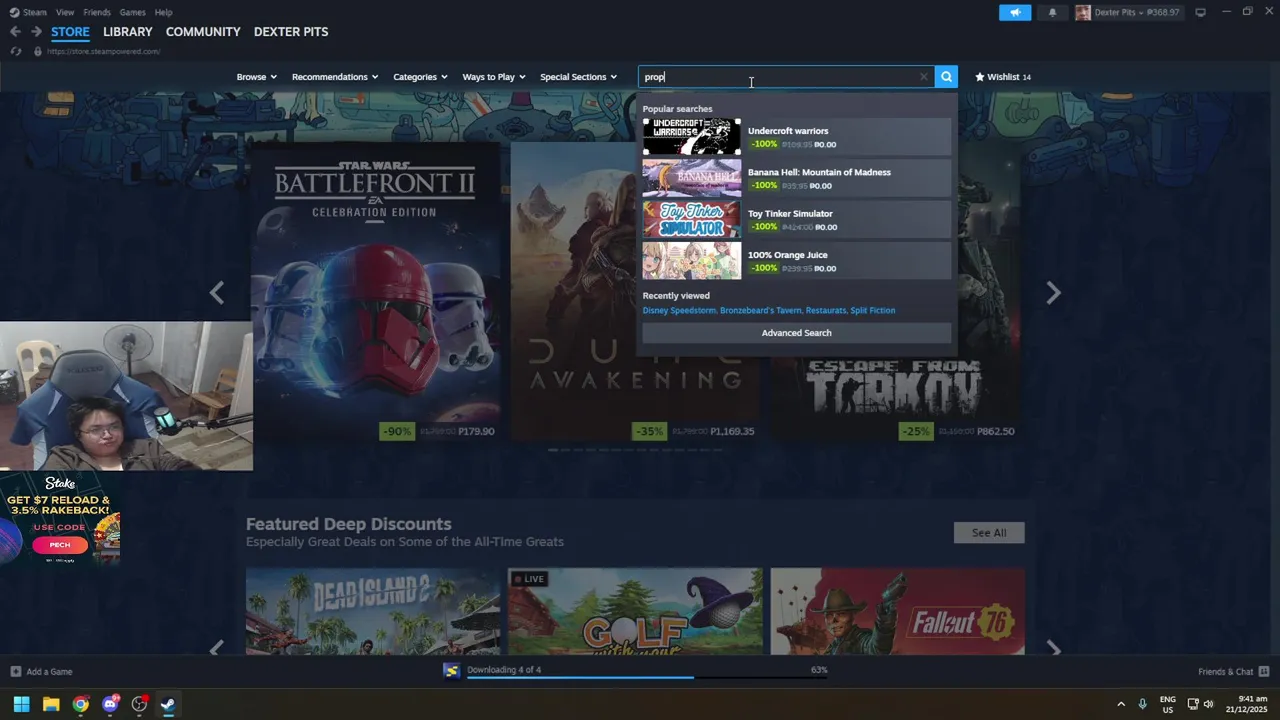
Task: Expand the Categories dropdown
Action: coord(420,77)
